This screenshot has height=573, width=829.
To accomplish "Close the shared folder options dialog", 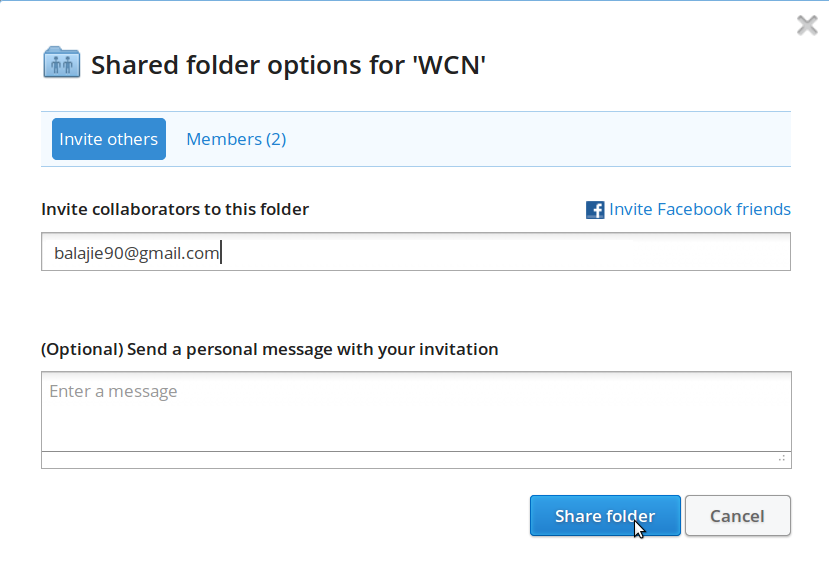I will click(x=807, y=25).
